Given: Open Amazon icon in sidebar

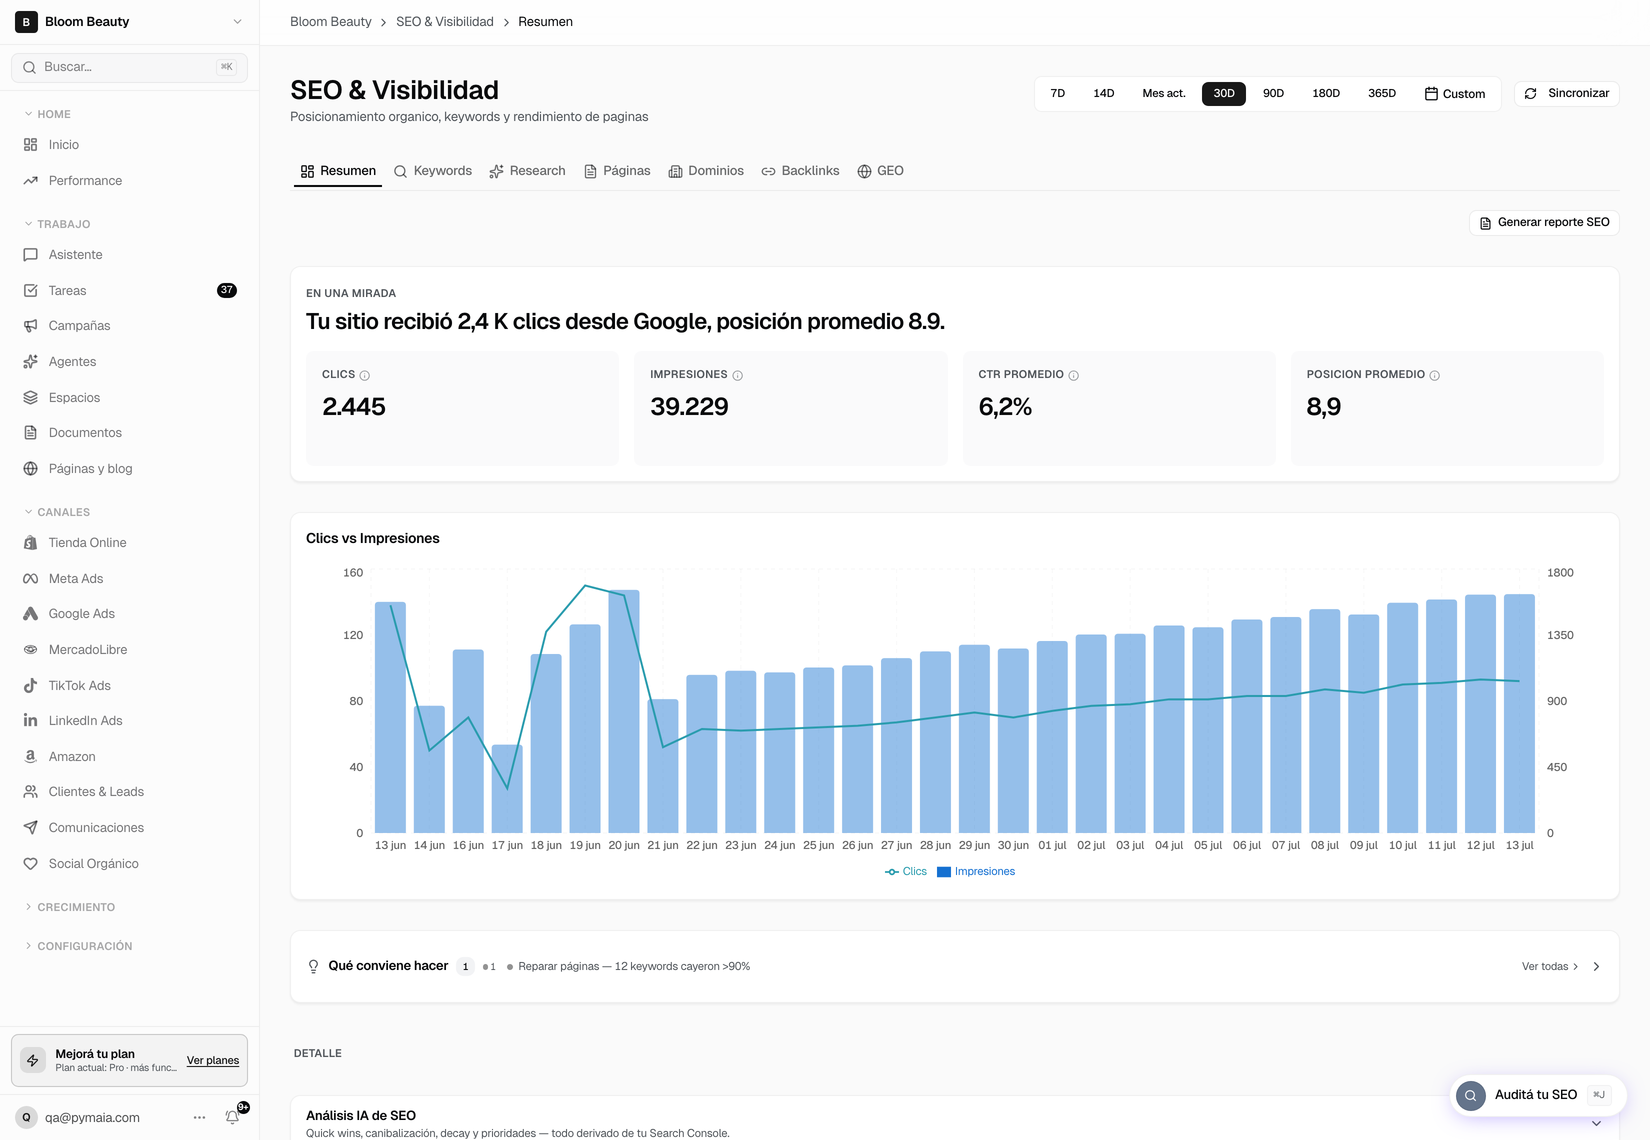Looking at the screenshot, I should tap(30, 757).
